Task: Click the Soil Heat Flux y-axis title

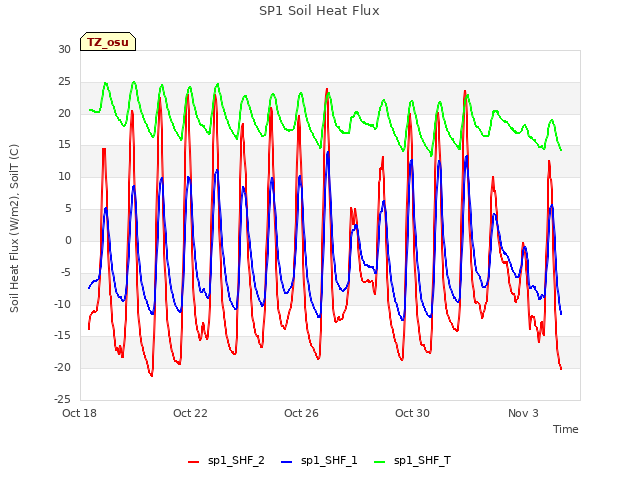Action: [14, 228]
